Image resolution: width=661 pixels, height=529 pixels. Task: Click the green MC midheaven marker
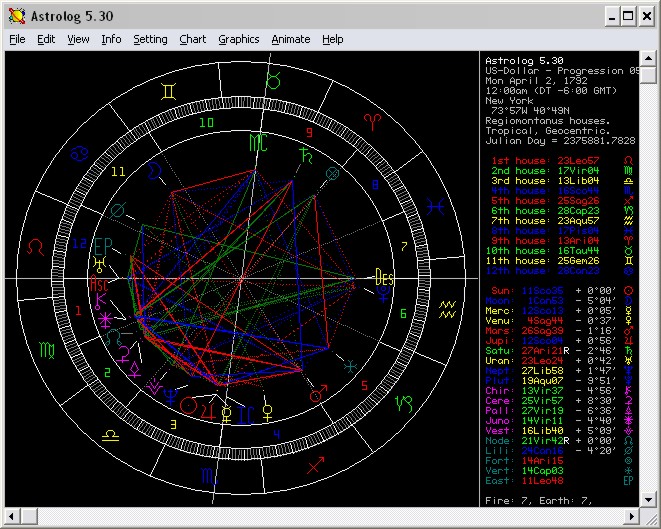258,143
